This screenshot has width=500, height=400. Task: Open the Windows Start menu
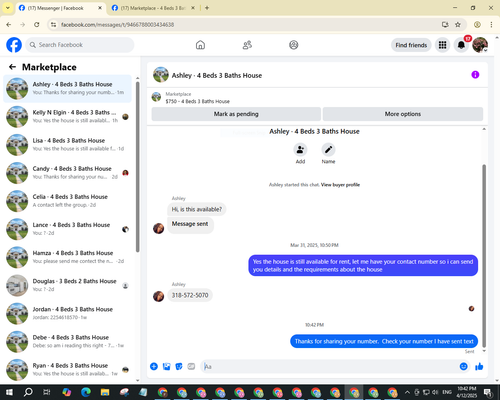tap(9, 392)
